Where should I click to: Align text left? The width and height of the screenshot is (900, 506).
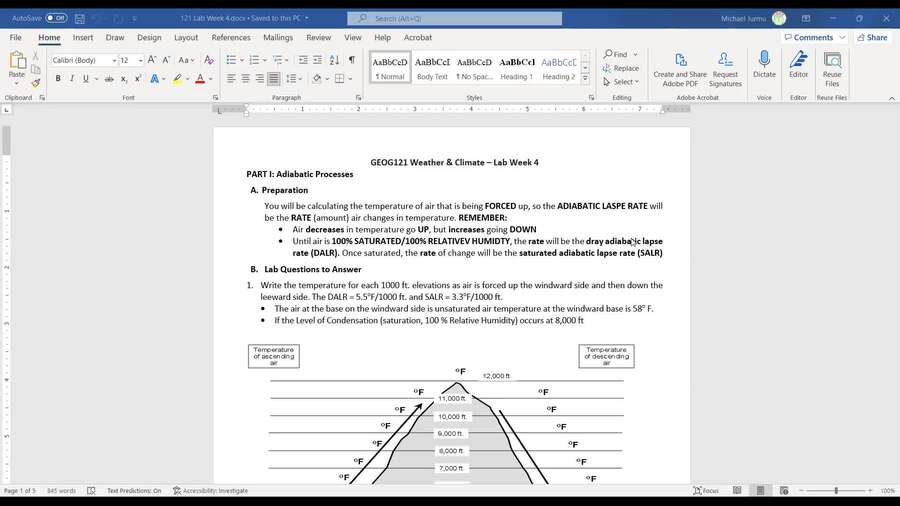tap(231, 79)
